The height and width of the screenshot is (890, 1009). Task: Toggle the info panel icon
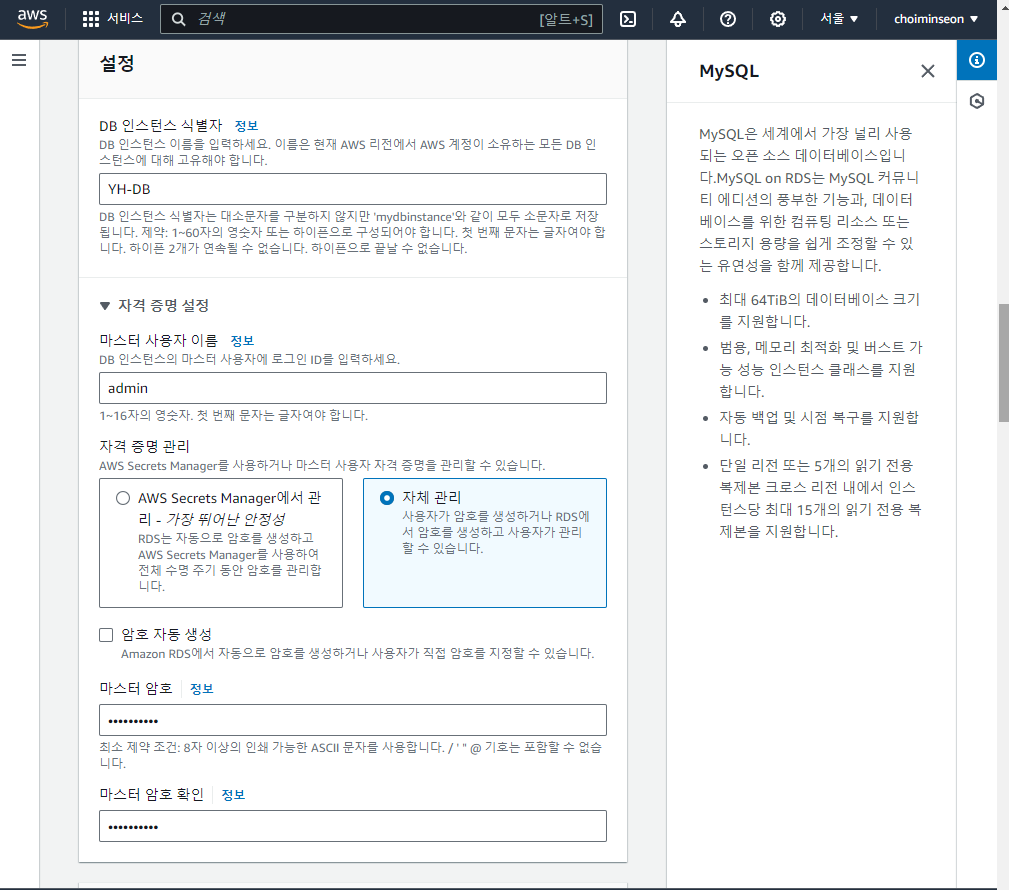click(977, 60)
